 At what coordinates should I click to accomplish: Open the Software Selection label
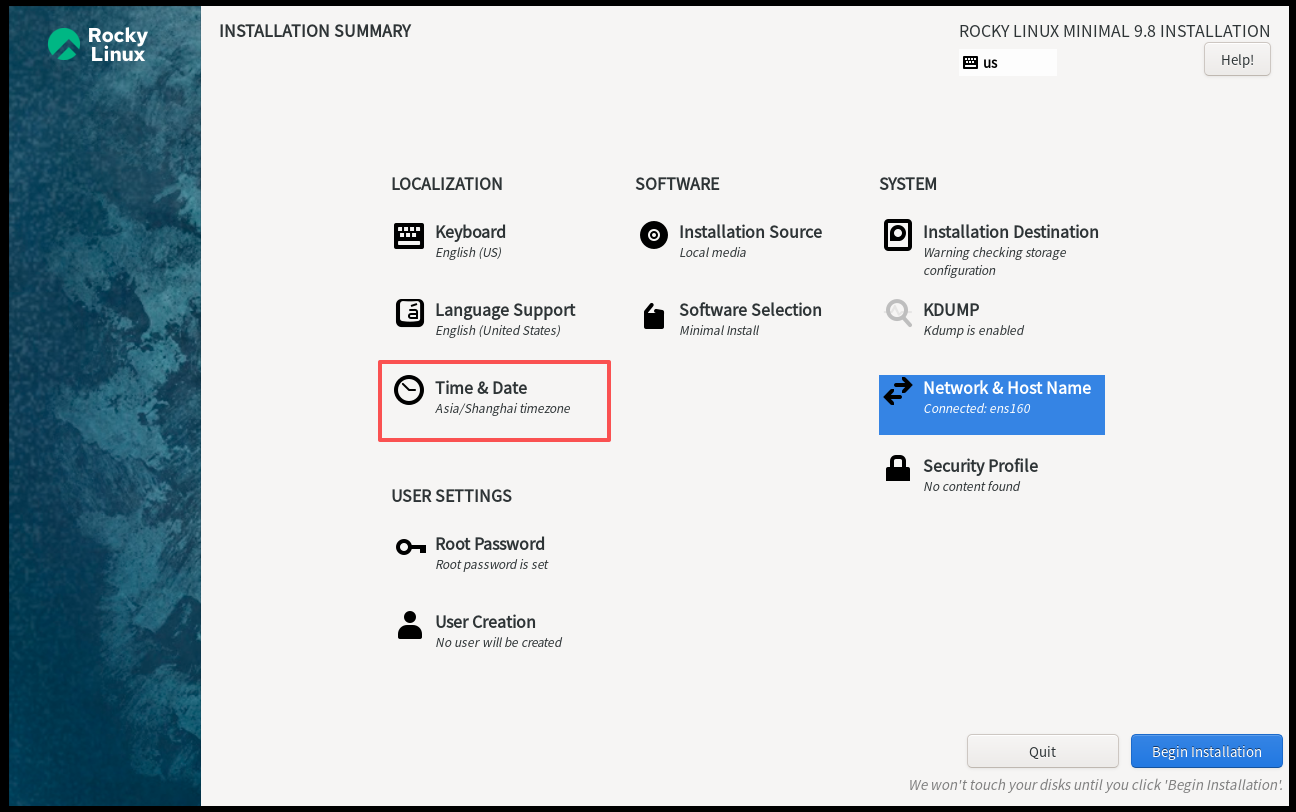pyautogui.click(x=750, y=310)
